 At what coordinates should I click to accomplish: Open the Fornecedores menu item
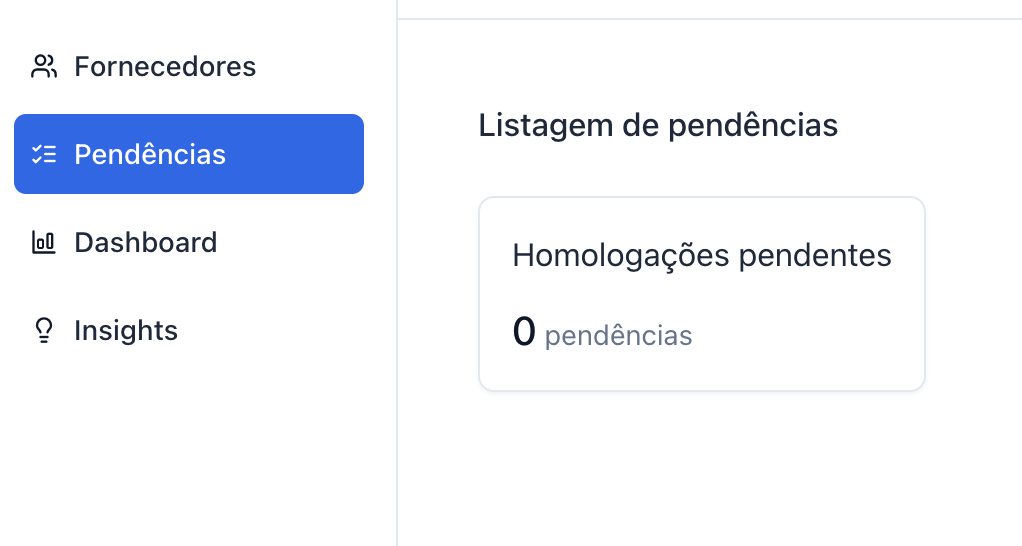[165, 67]
